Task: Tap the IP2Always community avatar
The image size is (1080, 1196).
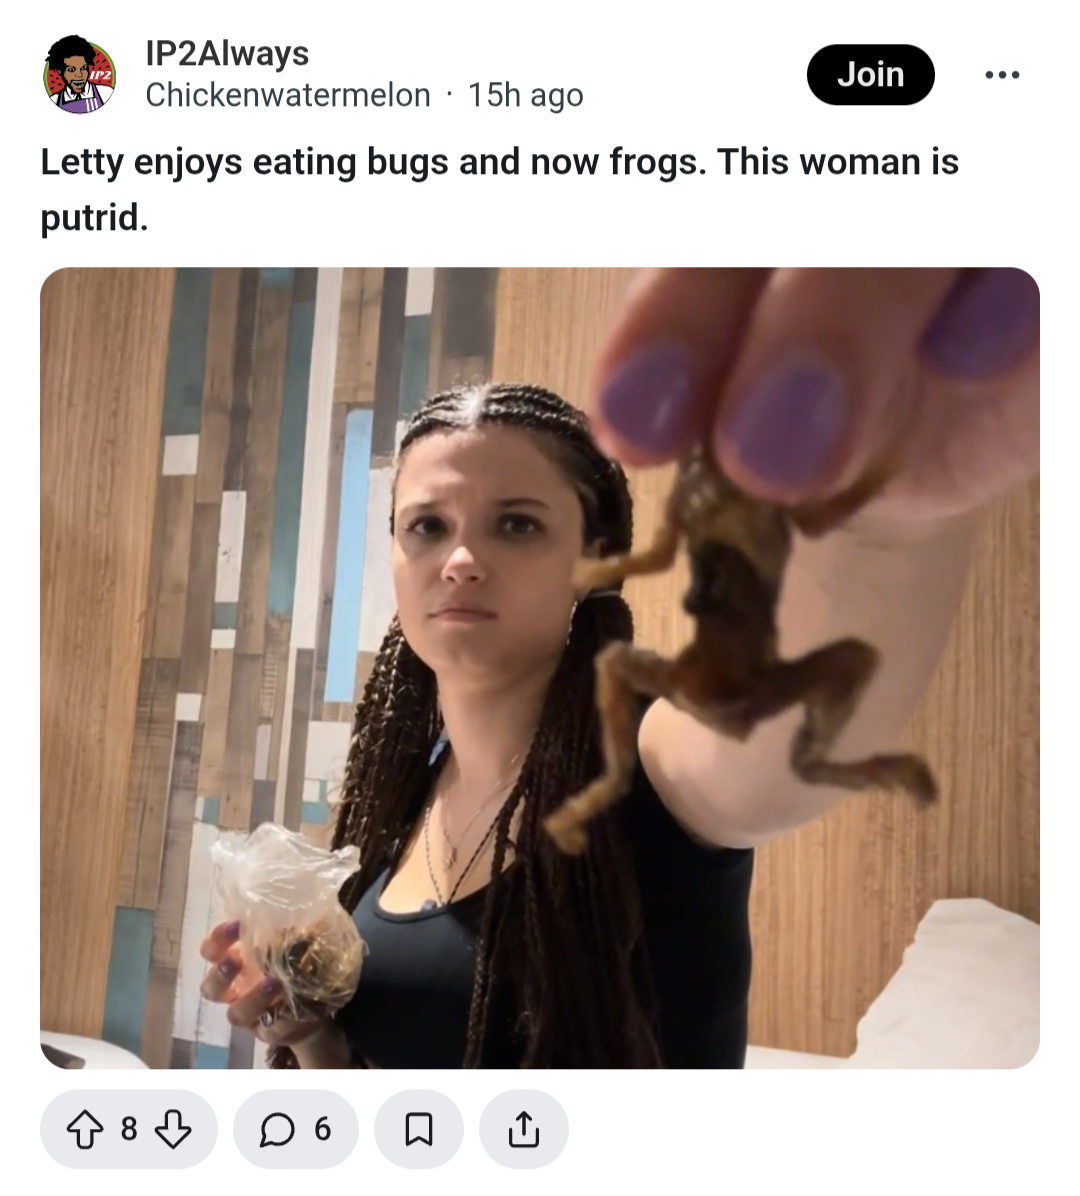Action: (80, 75)
